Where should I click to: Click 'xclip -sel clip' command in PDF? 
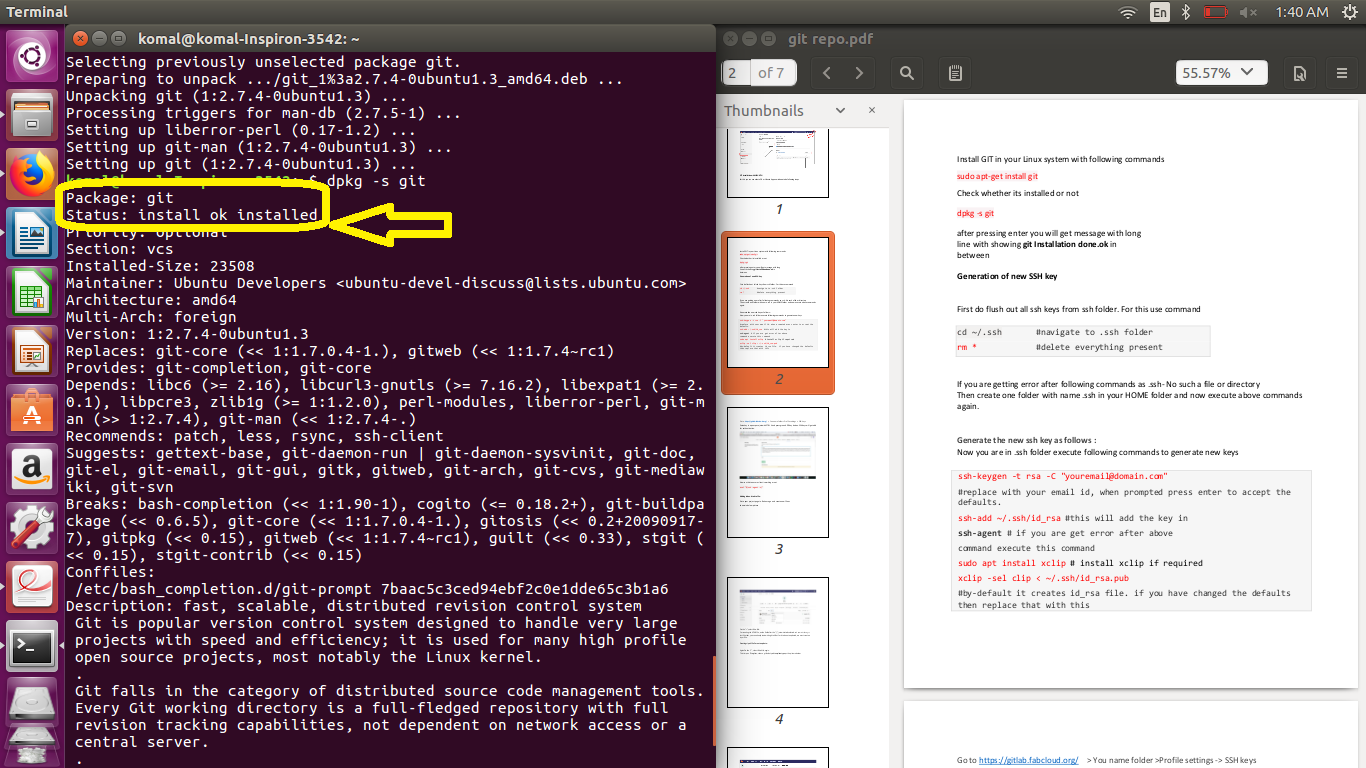(x=1043, y=577)
